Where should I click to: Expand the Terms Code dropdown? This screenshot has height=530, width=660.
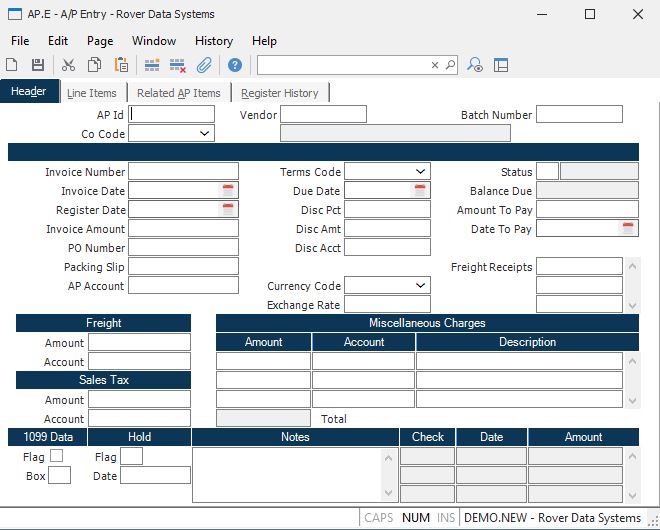coord(420,172)
